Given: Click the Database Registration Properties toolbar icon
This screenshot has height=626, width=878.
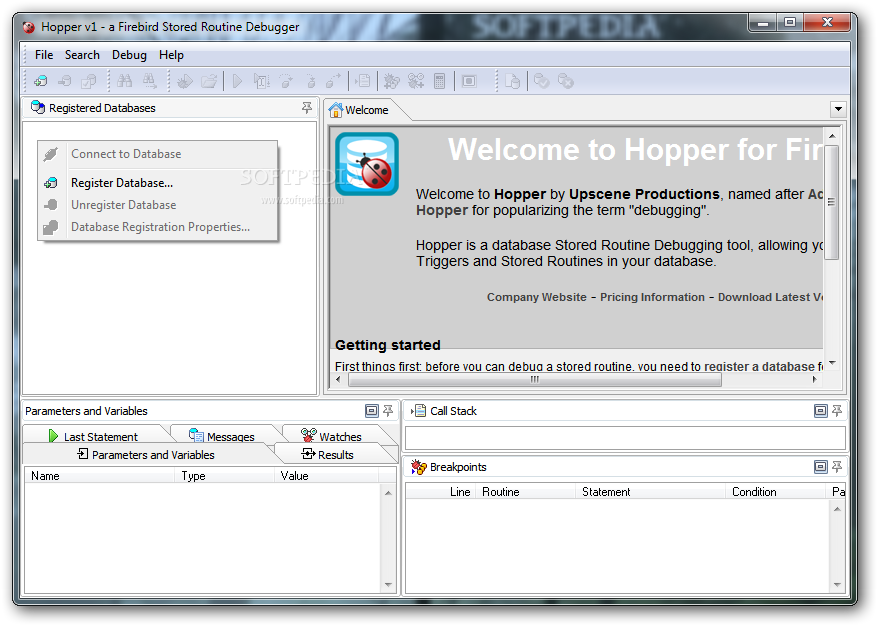Looking at the screenshot, I should (x=88, y=81).
